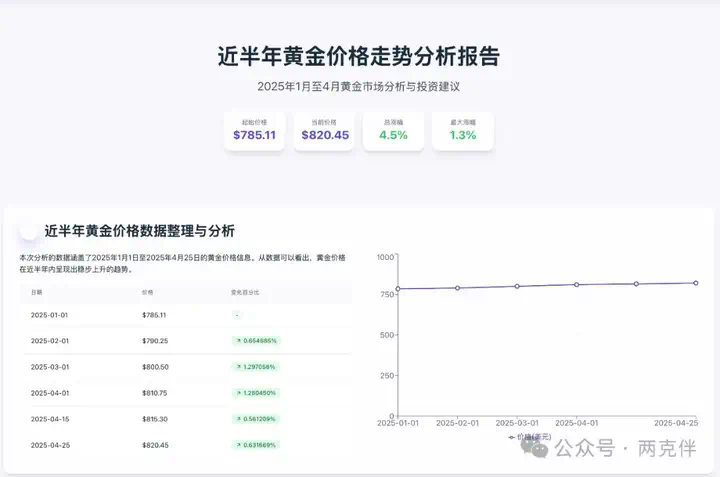Click the green change badge in 2025-03-01 row
Viewport: 720px width, 477px height.
[256, 367]
